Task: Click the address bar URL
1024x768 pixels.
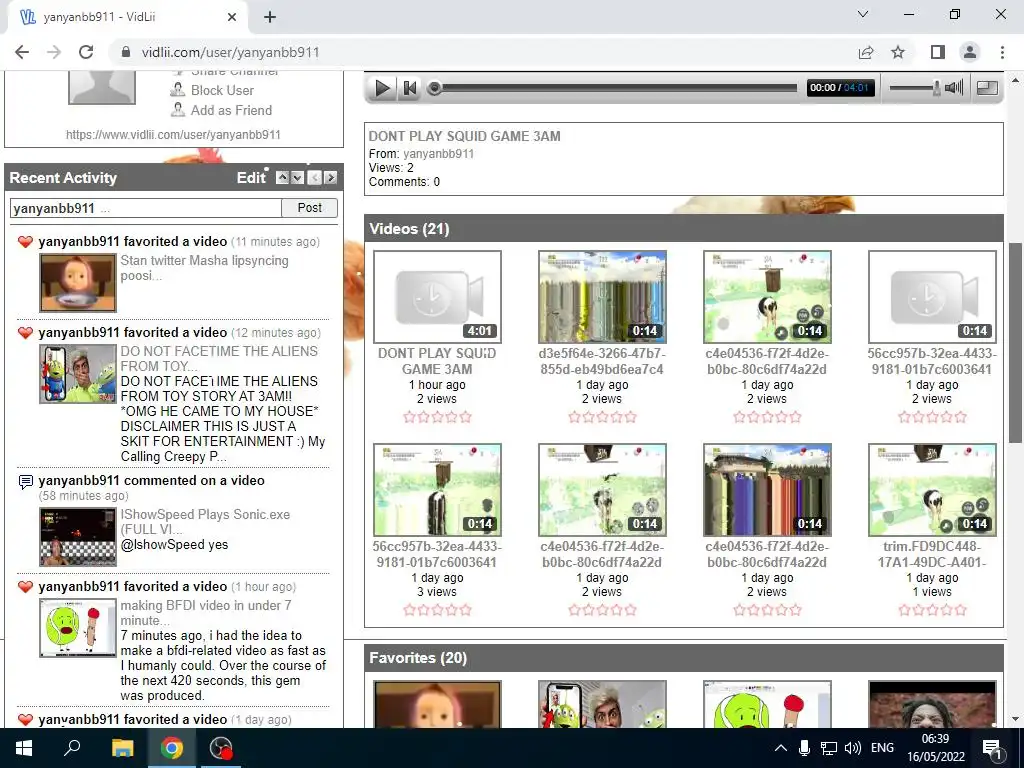Action: point(231,52)
